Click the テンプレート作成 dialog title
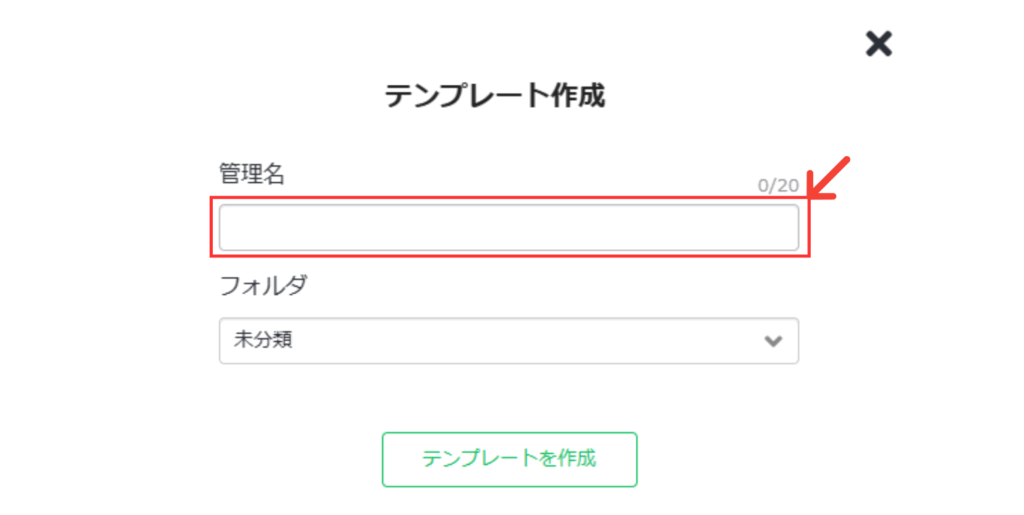This screenshot has height=515, width=1024. point(495,96)
